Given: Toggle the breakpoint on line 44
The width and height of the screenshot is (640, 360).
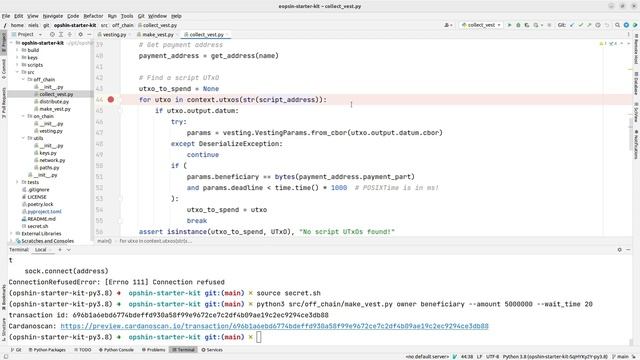Looking at the screenshot, I should (111, 100).
